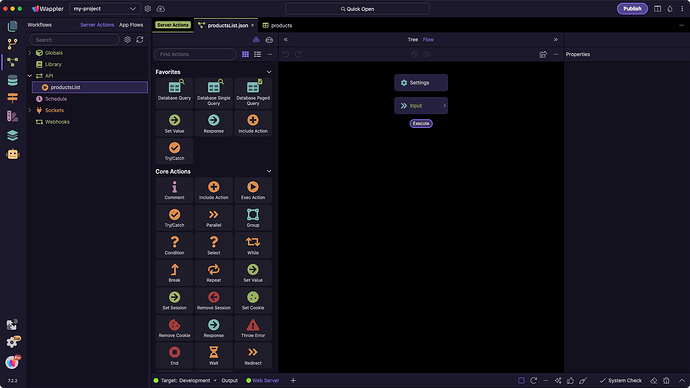Screen dimensions: 690x388
Task: Select productsList in API tree
Action: 90,87
